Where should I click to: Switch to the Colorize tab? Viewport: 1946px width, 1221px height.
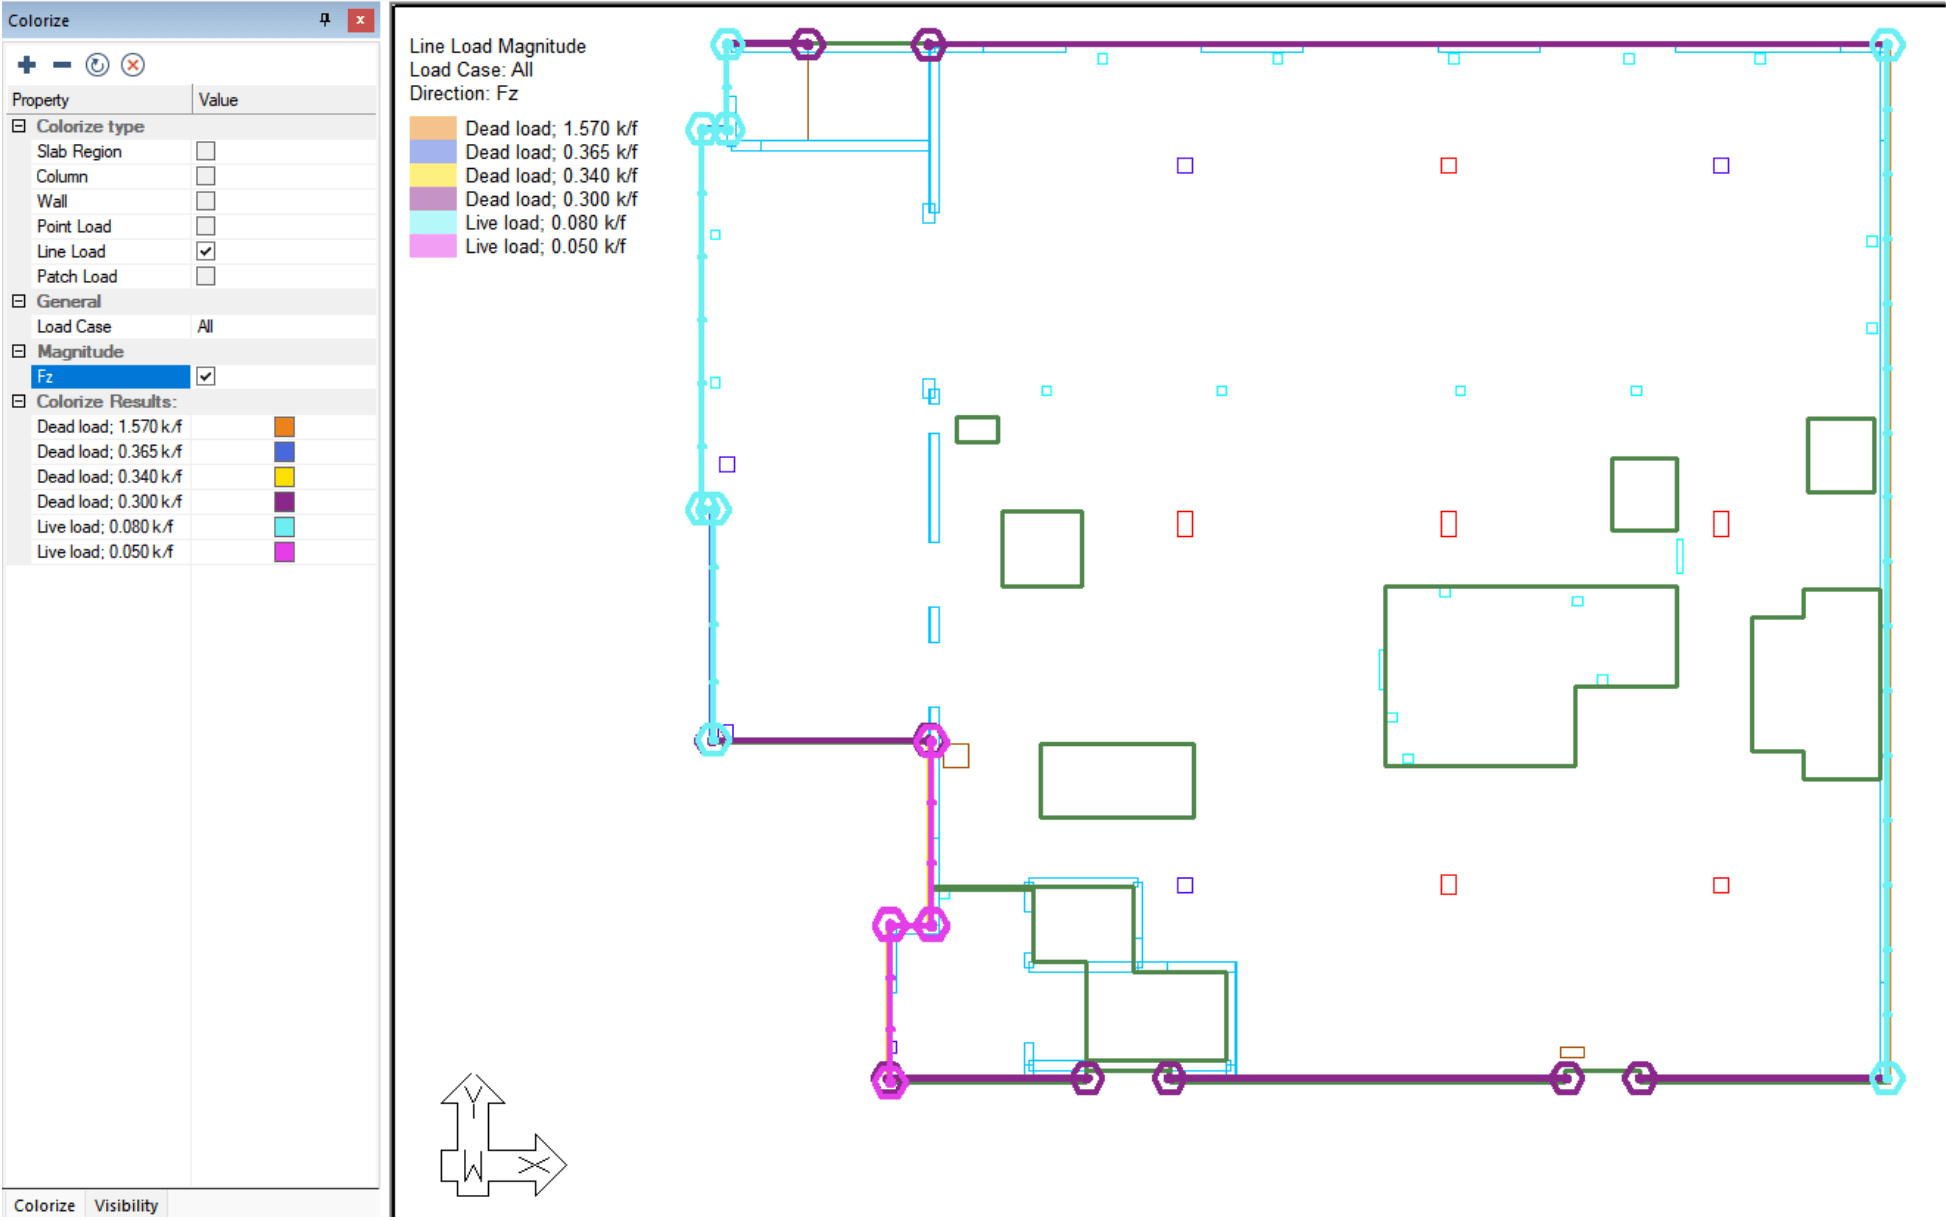(44, 1205)
